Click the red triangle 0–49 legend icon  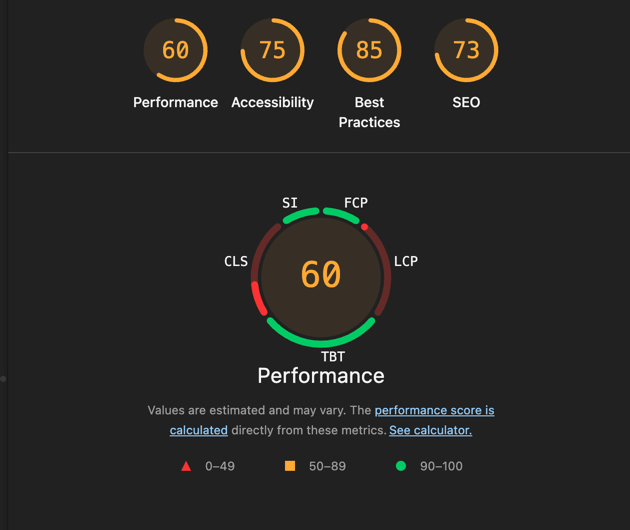click(186, 466)
